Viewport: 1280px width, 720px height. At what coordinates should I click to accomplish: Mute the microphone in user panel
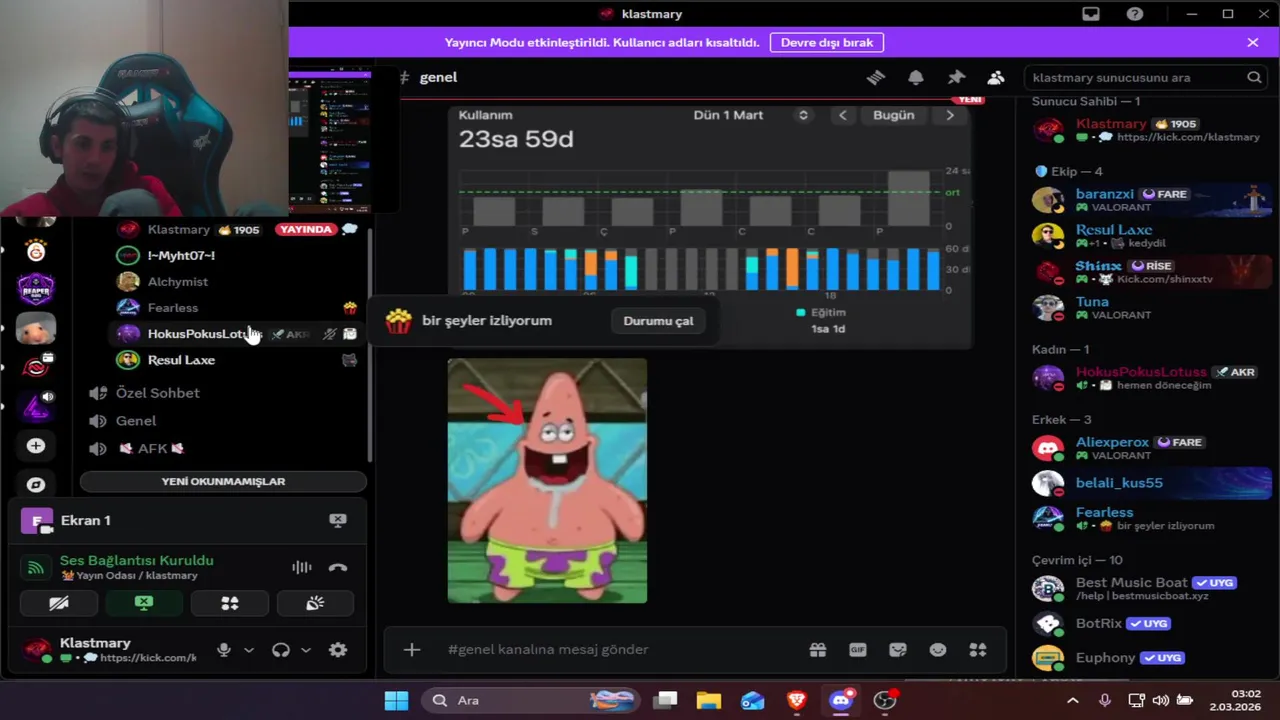pos(224,650)
